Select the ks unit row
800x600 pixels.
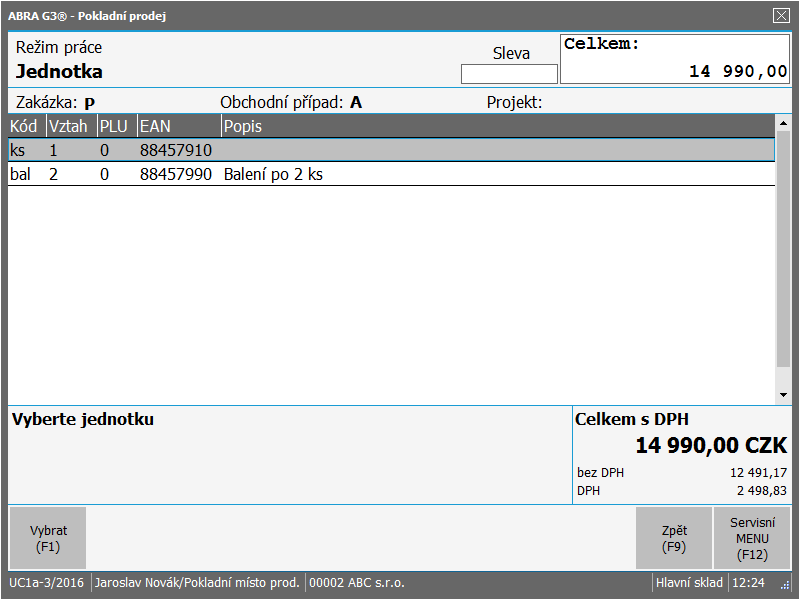pos(390,150)
